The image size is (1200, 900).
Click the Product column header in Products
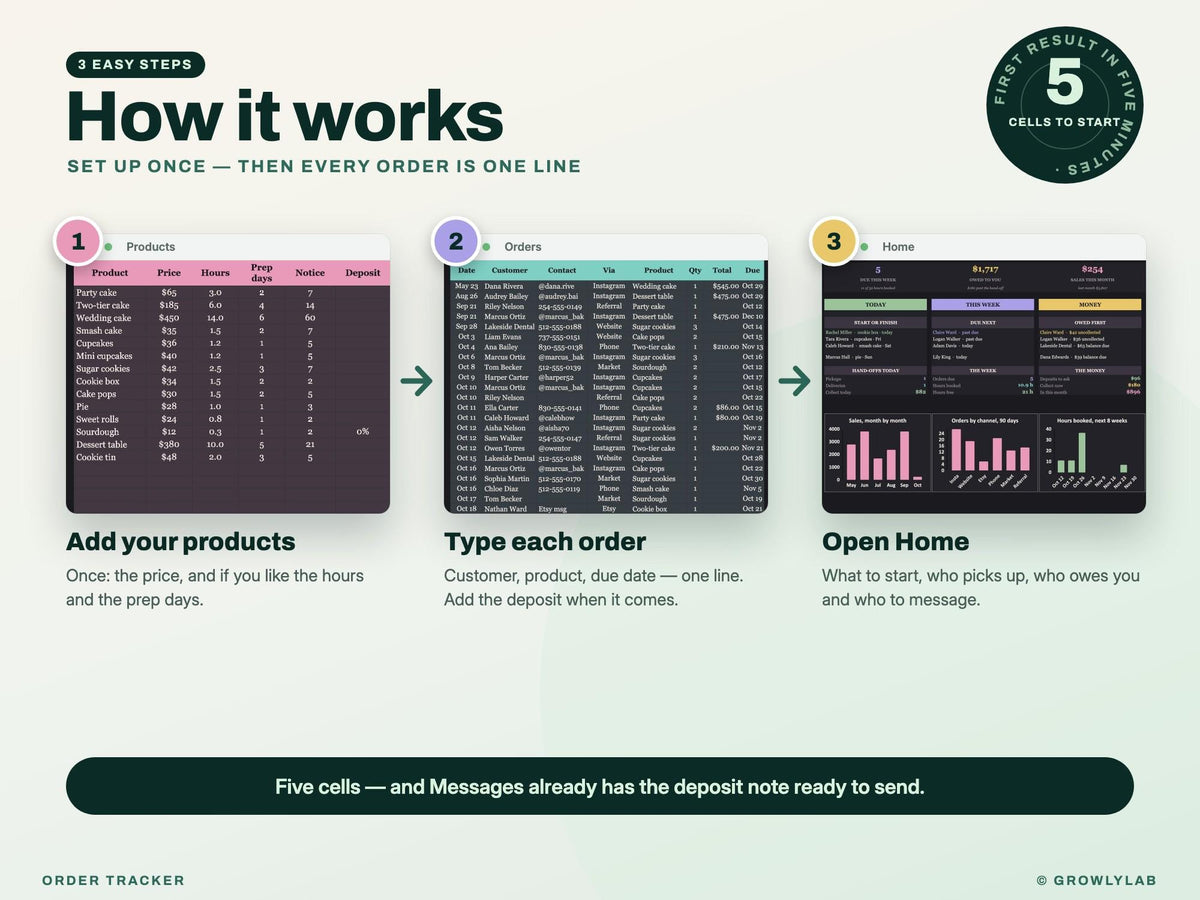pyautogui.click(x=110, y=272)
